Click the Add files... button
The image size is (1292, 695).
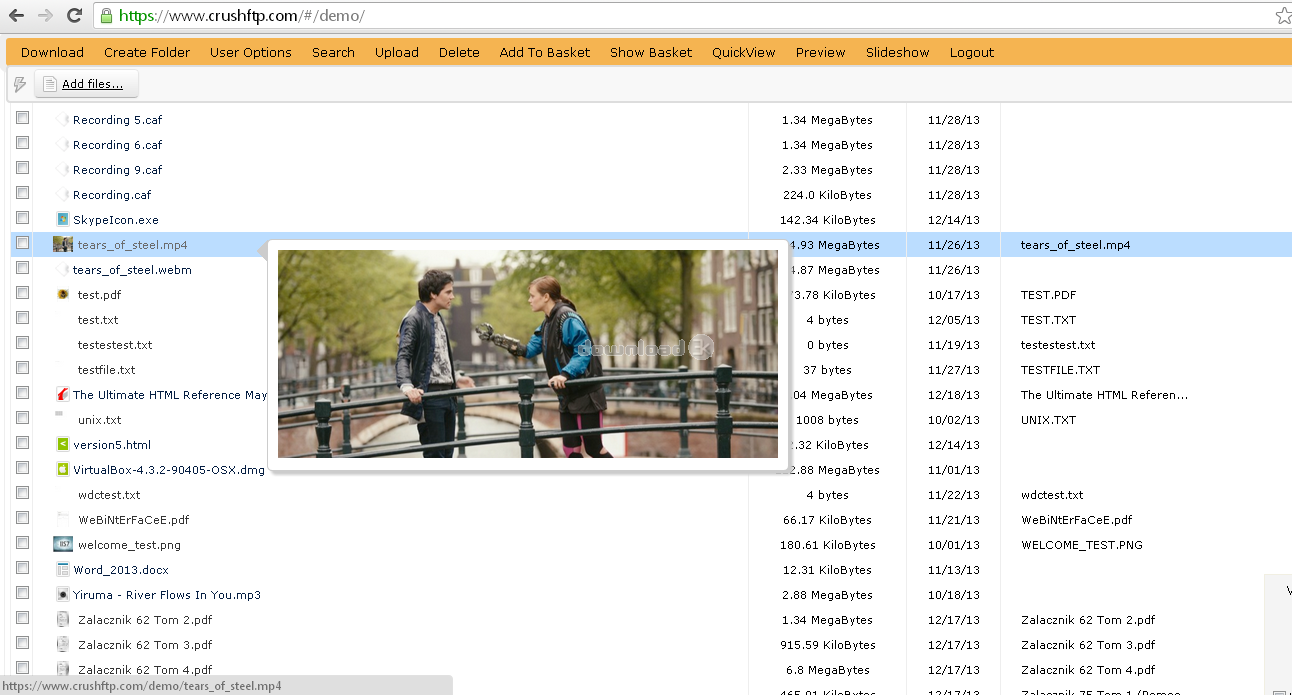click(86, 84)
